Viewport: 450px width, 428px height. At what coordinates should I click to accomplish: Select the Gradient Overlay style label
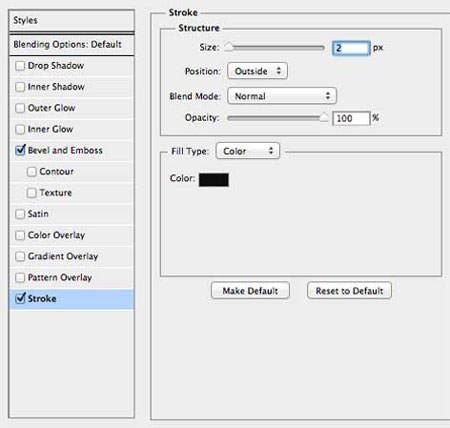pos(63,256)
